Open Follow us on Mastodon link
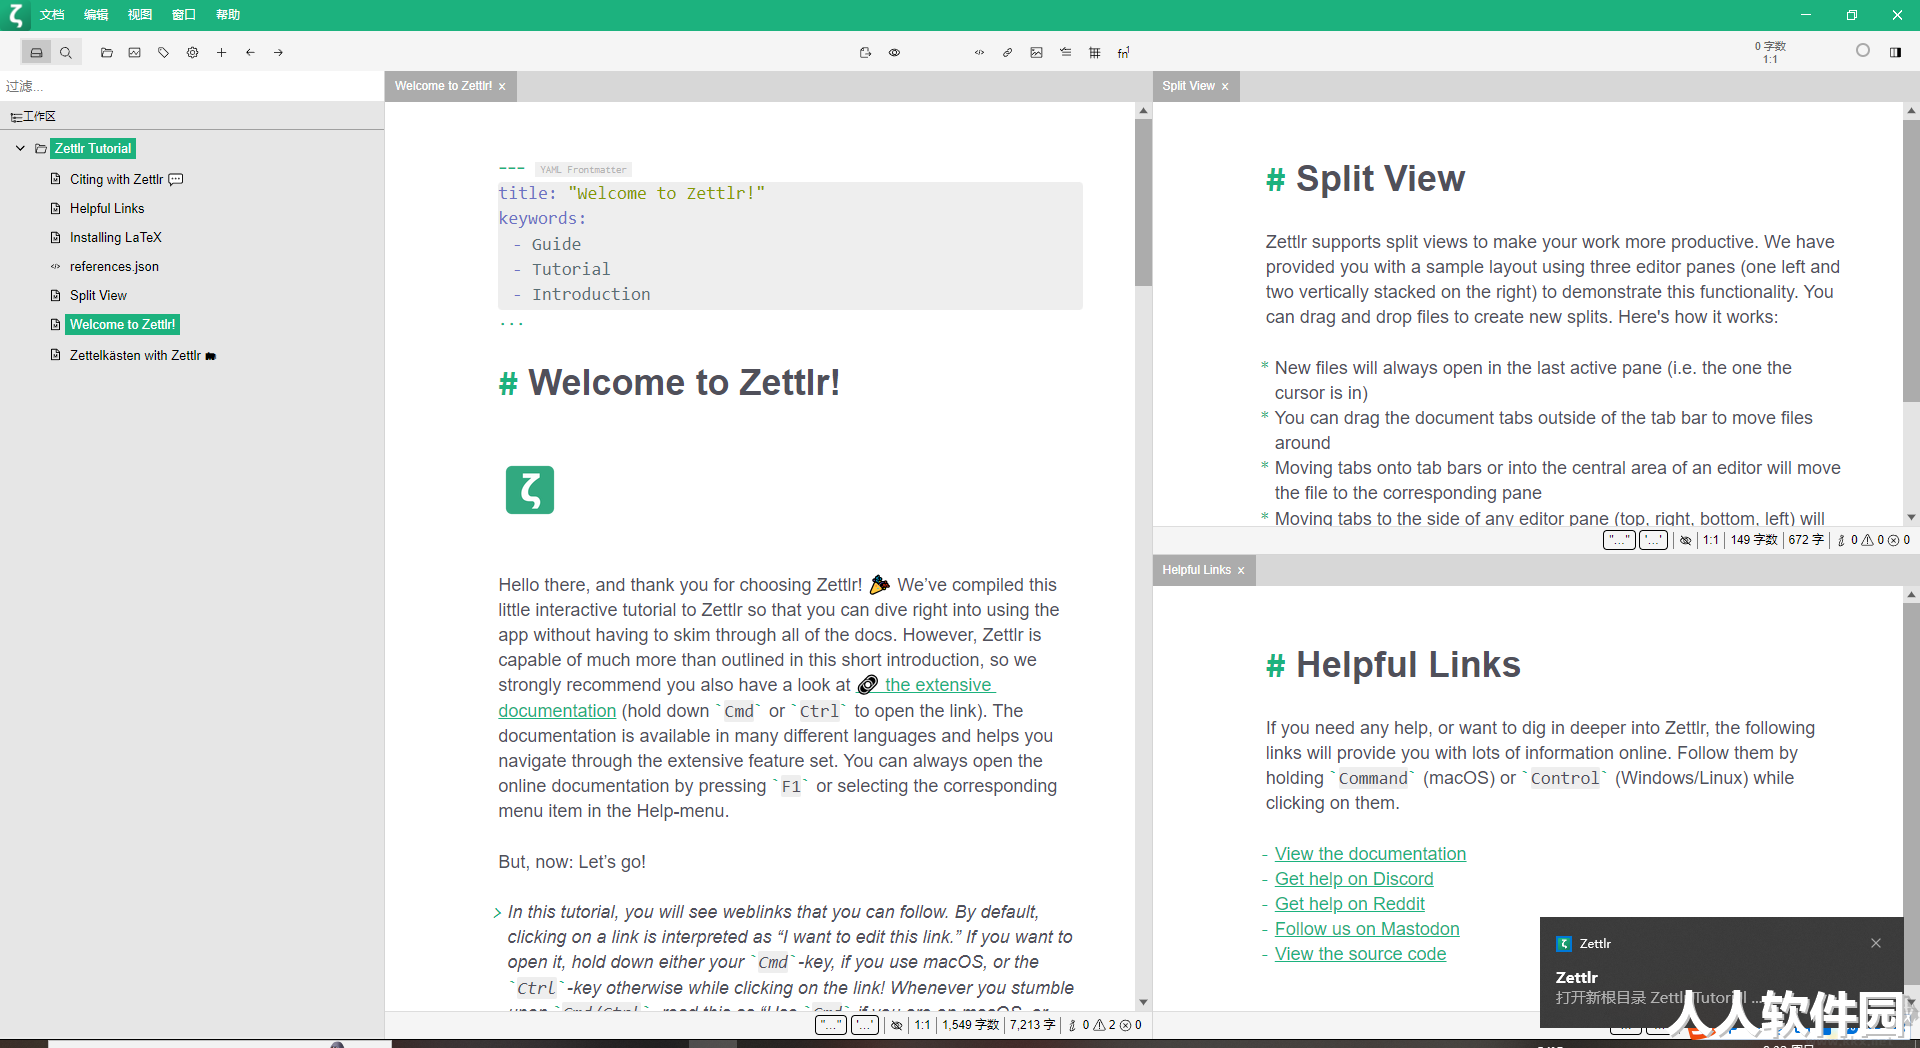1920x1048 pixels. pos(1367,929)
